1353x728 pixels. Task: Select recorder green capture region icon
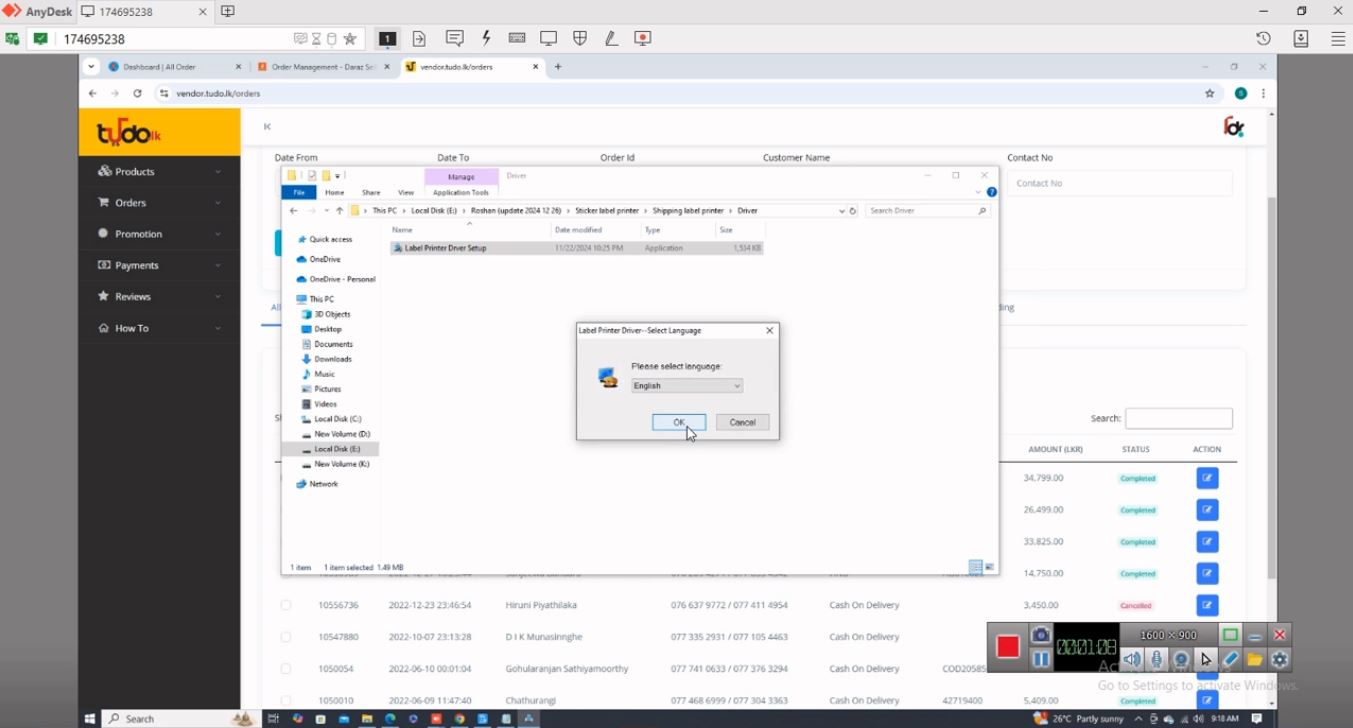point(1230,635)
